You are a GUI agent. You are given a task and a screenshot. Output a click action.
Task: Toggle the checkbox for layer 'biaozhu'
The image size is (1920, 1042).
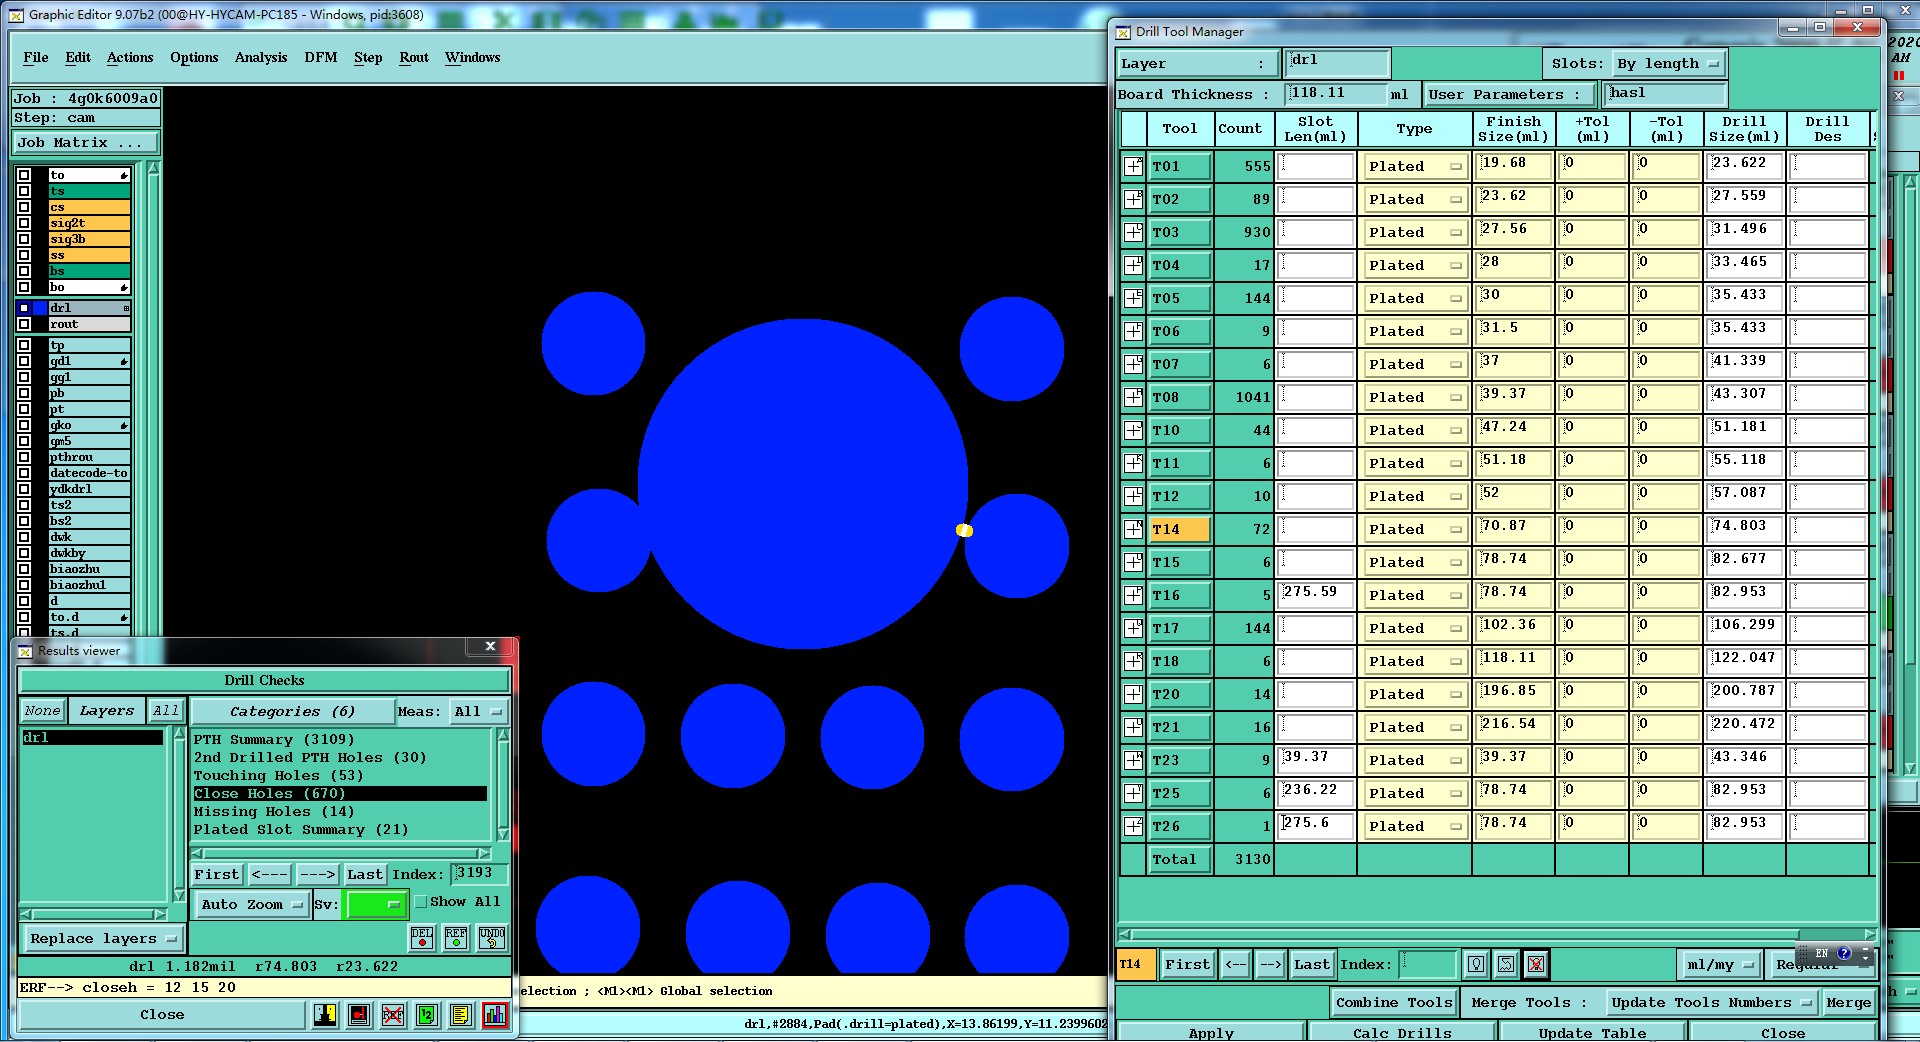tap(24, 569)
